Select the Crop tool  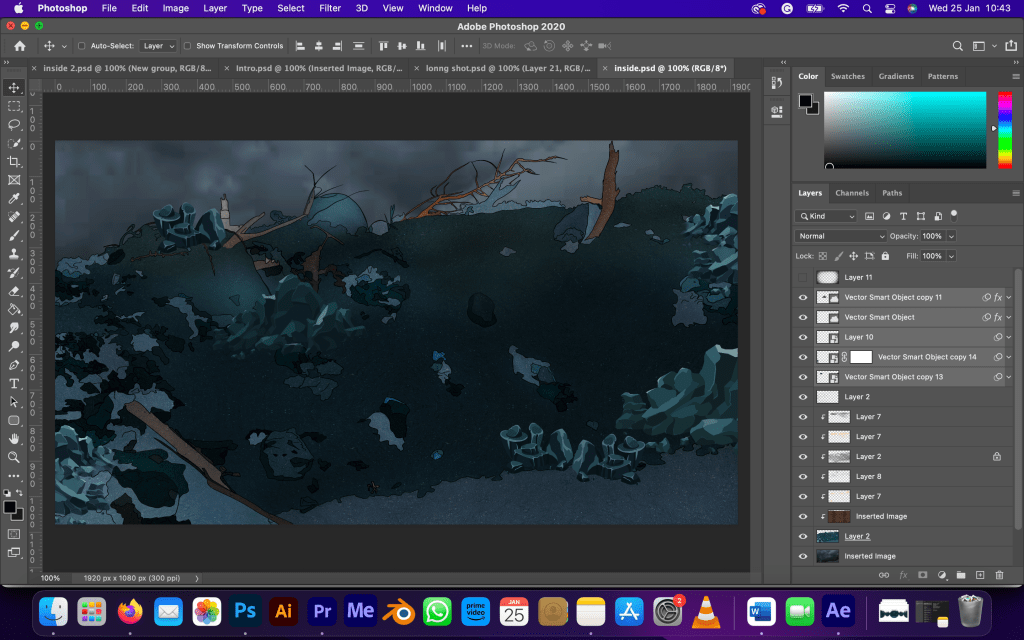coord(14,162)
